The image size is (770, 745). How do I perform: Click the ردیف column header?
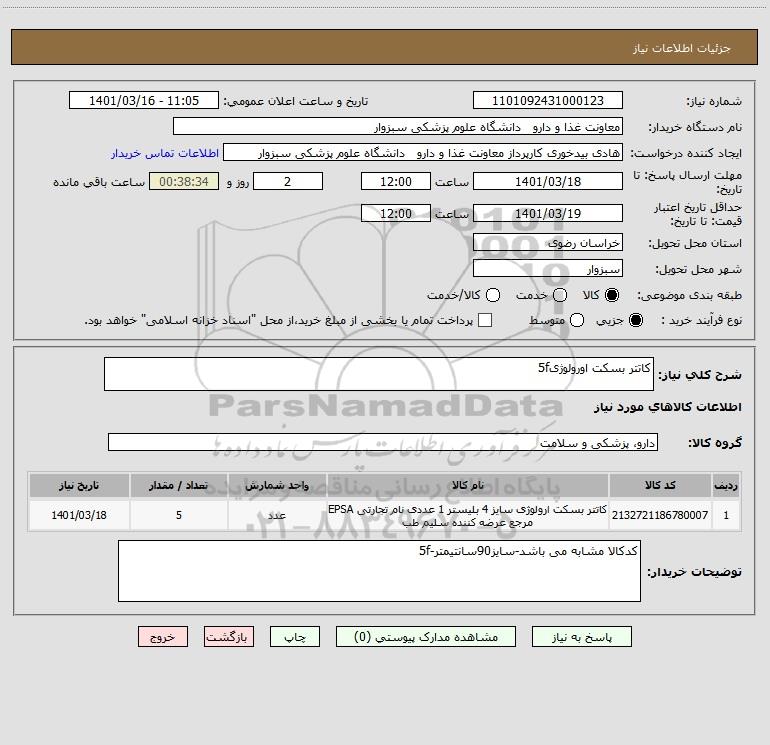pos(726,486)
